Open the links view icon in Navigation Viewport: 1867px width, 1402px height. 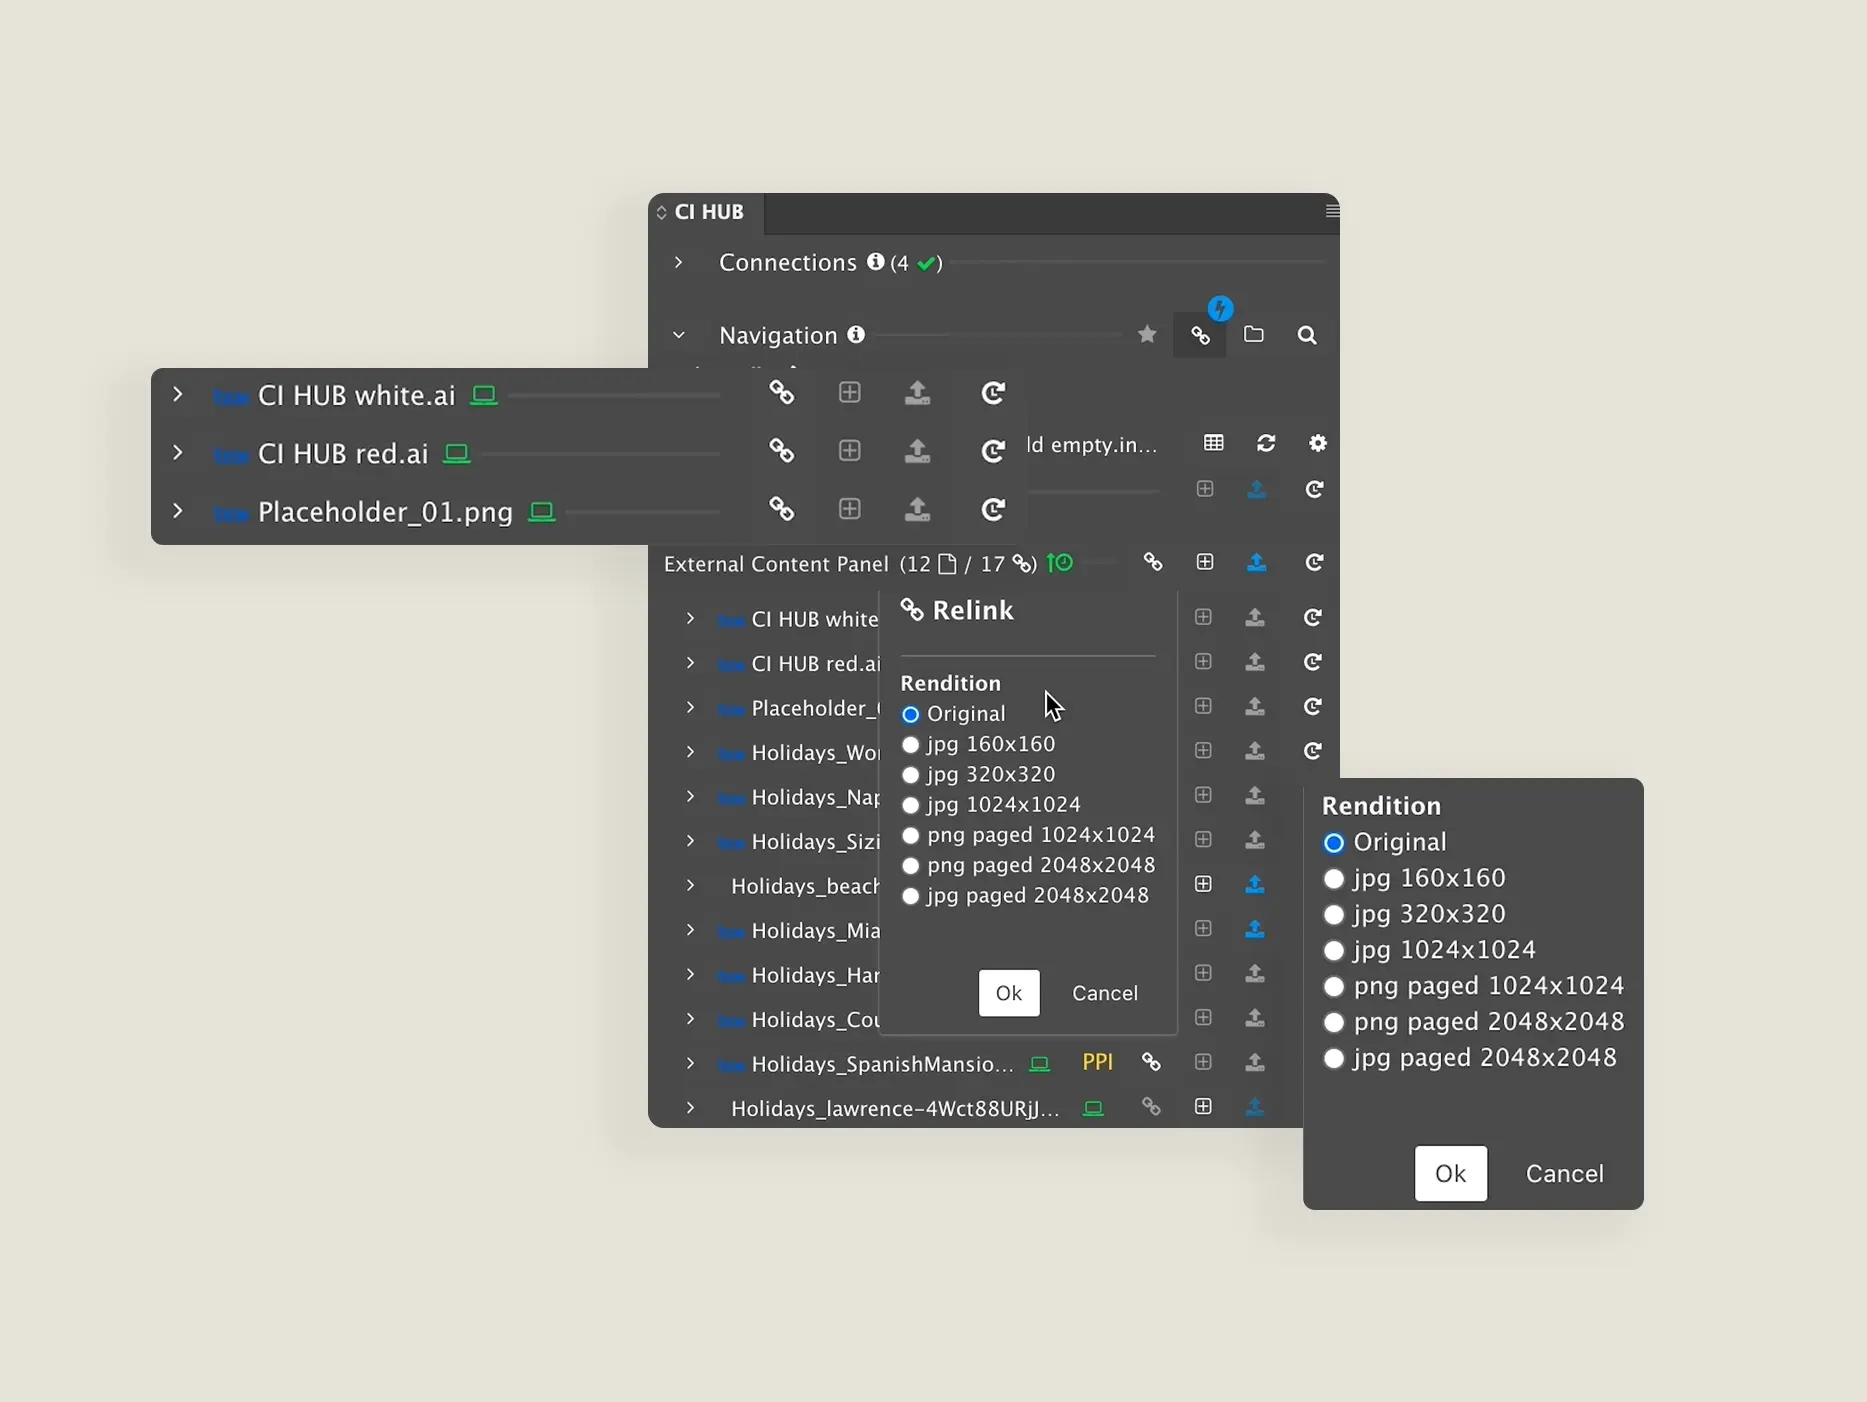(1200, 336)
